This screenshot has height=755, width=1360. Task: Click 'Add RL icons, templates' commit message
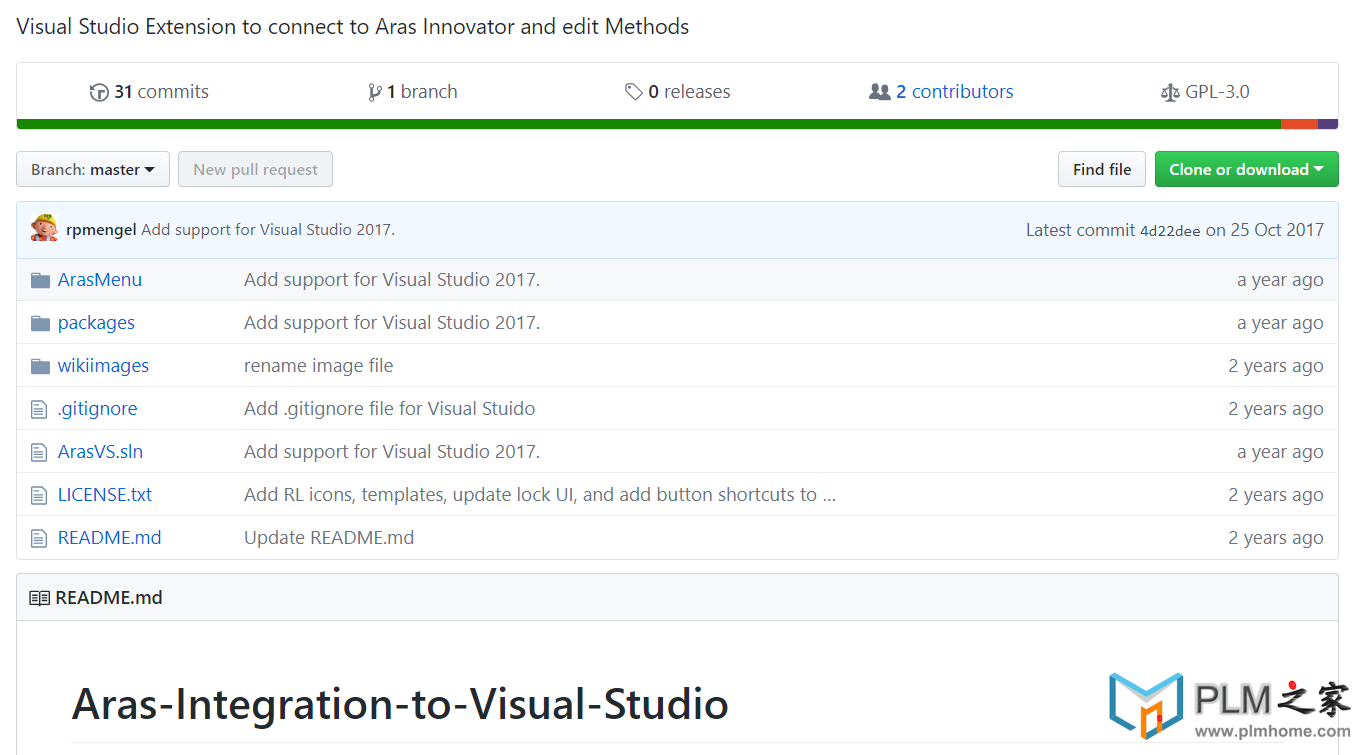coord(540,495)
